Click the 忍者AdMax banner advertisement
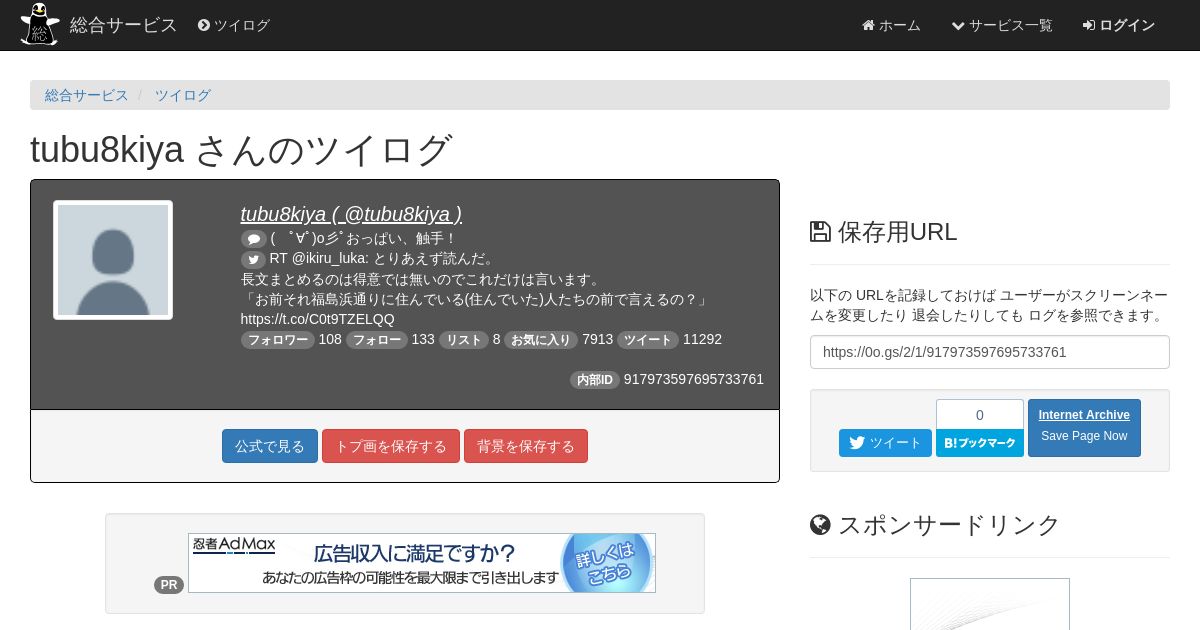Screen dimensions: 1200x630 (422, 563)
